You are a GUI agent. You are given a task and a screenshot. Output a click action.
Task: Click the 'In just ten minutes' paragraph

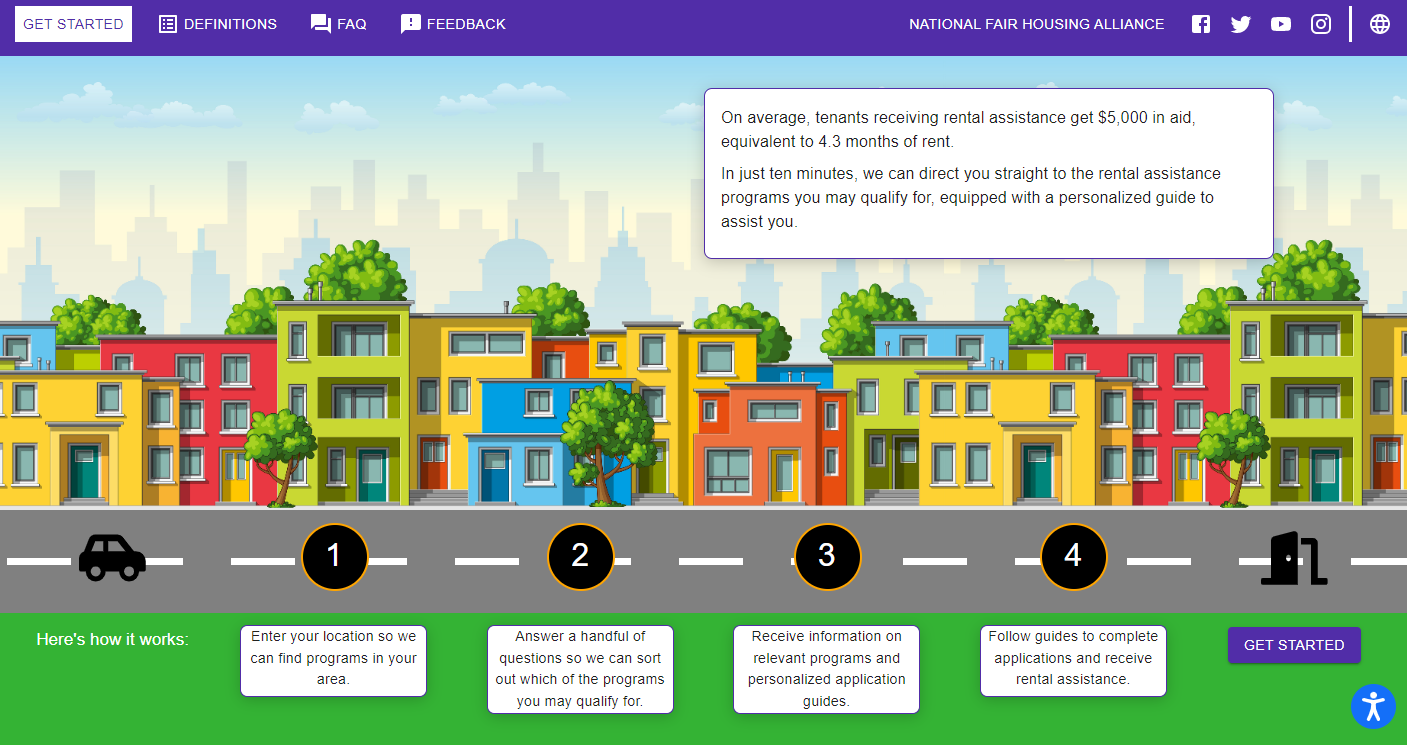[x=971, y=197]
